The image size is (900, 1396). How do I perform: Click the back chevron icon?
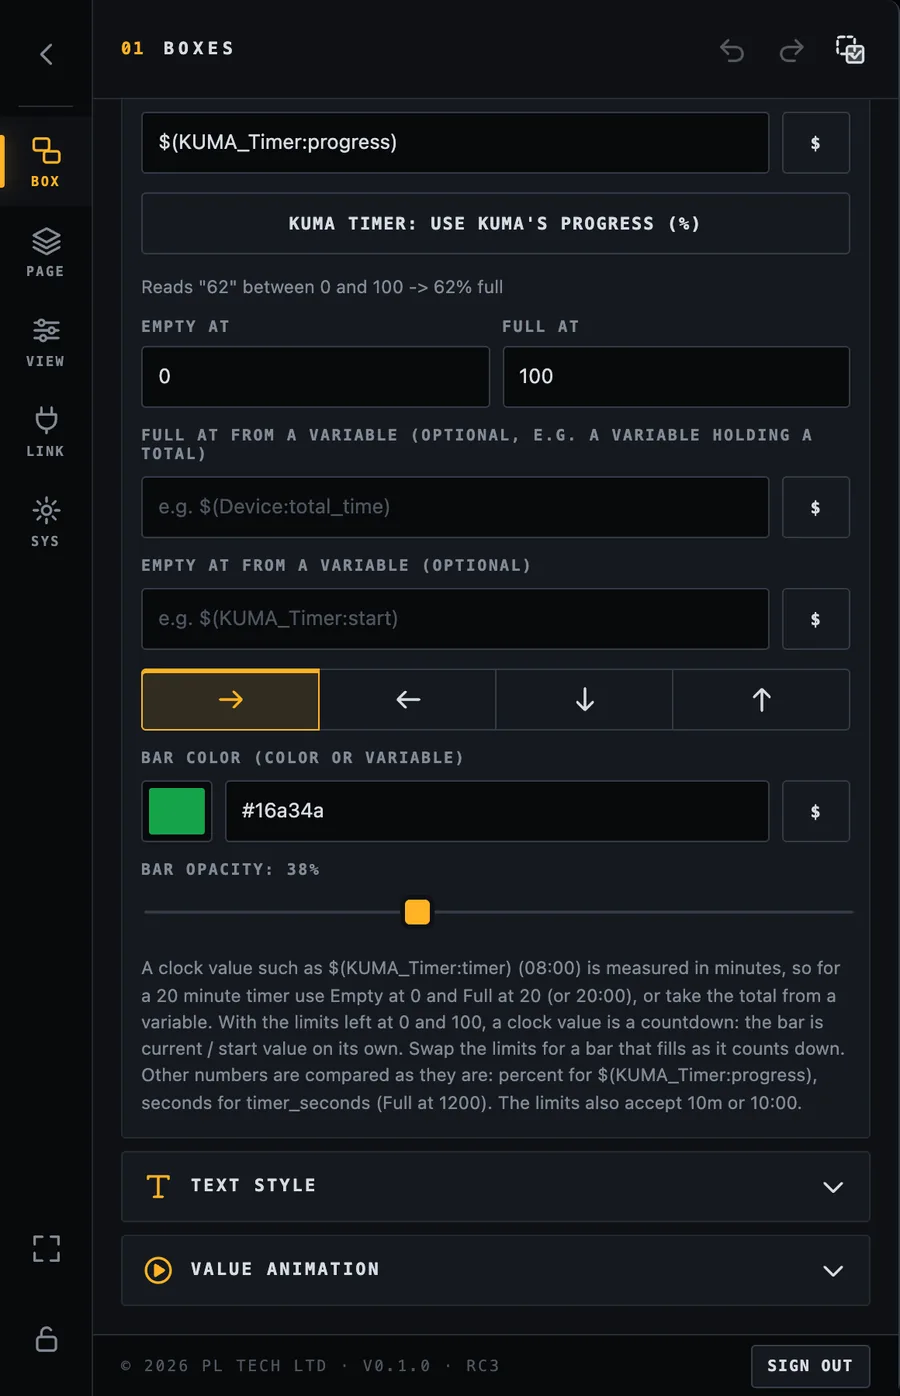(x=46, y=54)
